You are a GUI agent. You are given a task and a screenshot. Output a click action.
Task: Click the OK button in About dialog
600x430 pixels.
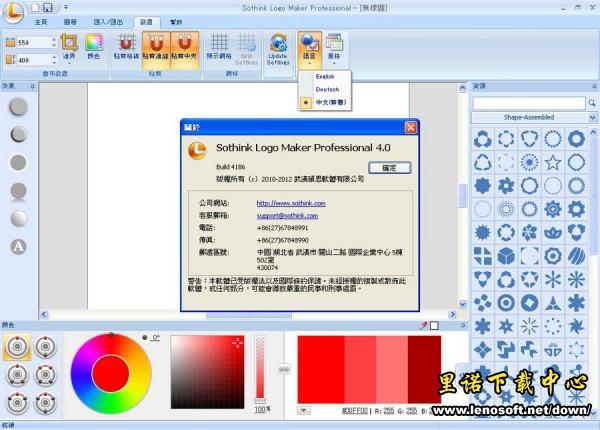click(x=390, y=168)
